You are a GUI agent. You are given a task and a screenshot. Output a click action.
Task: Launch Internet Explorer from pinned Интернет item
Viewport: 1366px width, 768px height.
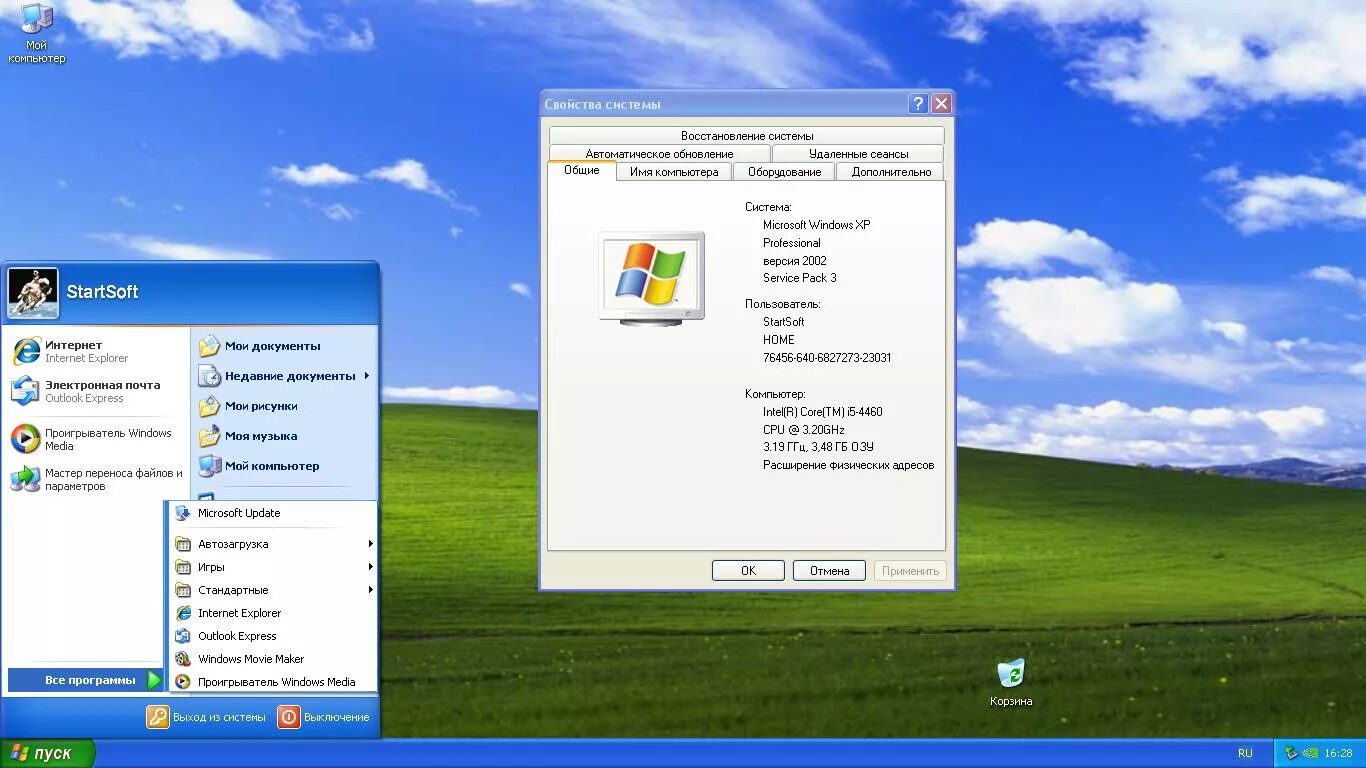(96, 351)
